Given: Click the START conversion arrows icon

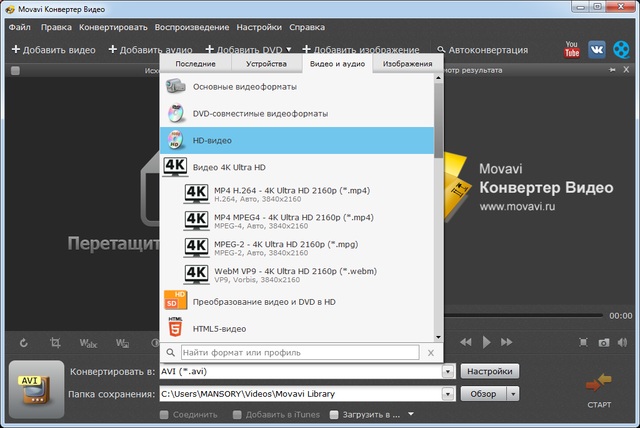Looking at the screenshot, I should tap(599, 382).
